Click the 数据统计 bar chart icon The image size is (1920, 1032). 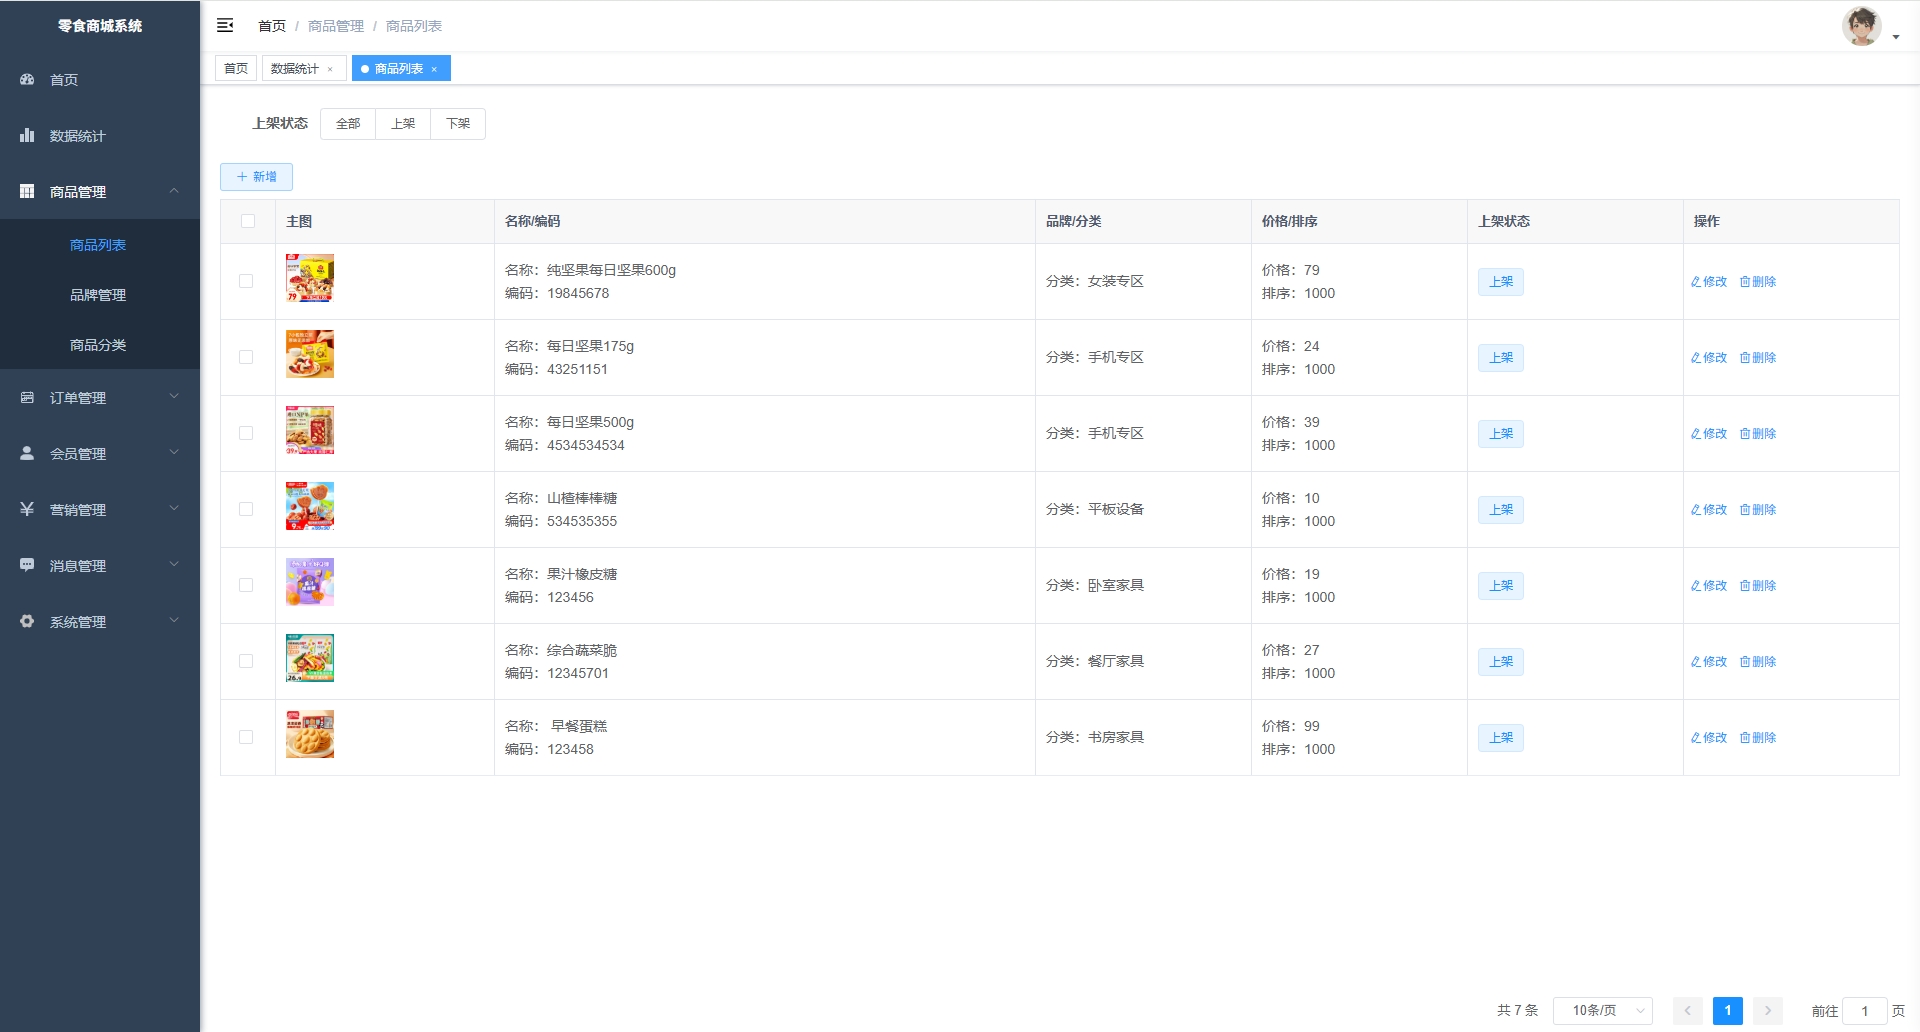(27, 135)
